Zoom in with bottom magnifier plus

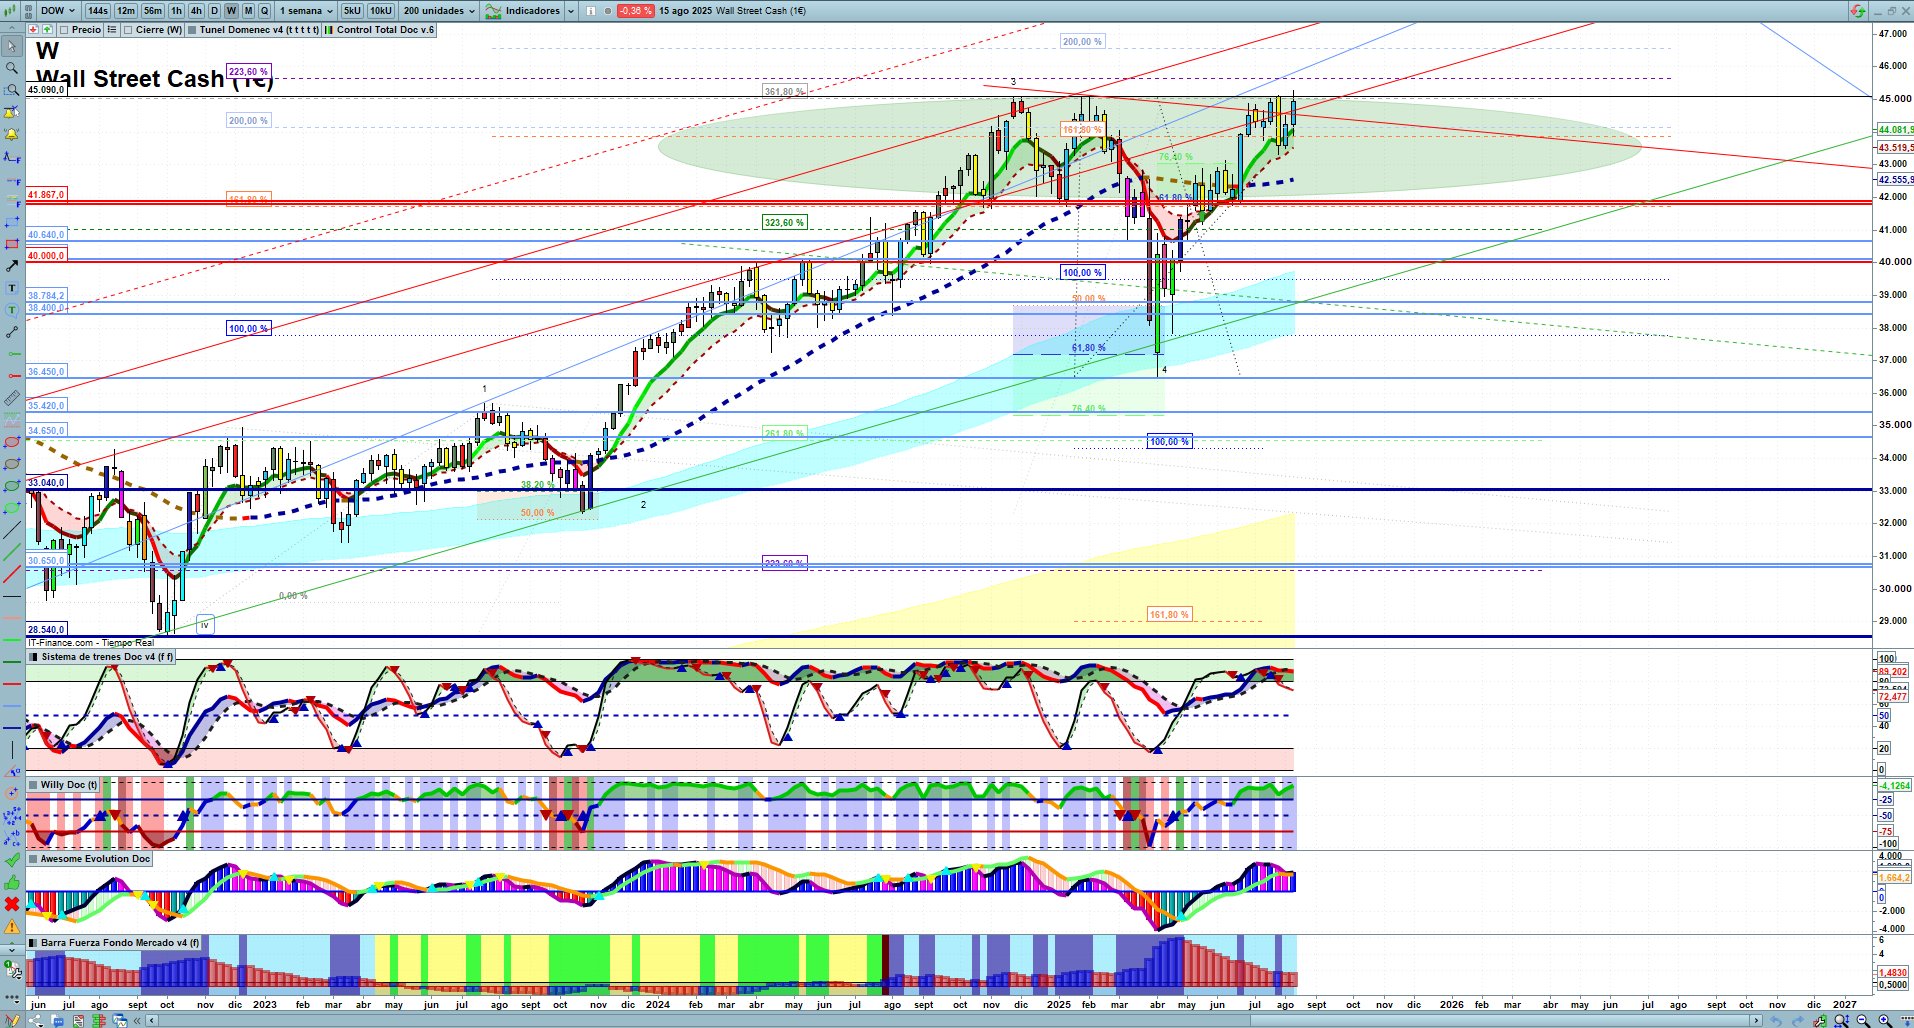pyautogui.click(x=1885, y=1021)
